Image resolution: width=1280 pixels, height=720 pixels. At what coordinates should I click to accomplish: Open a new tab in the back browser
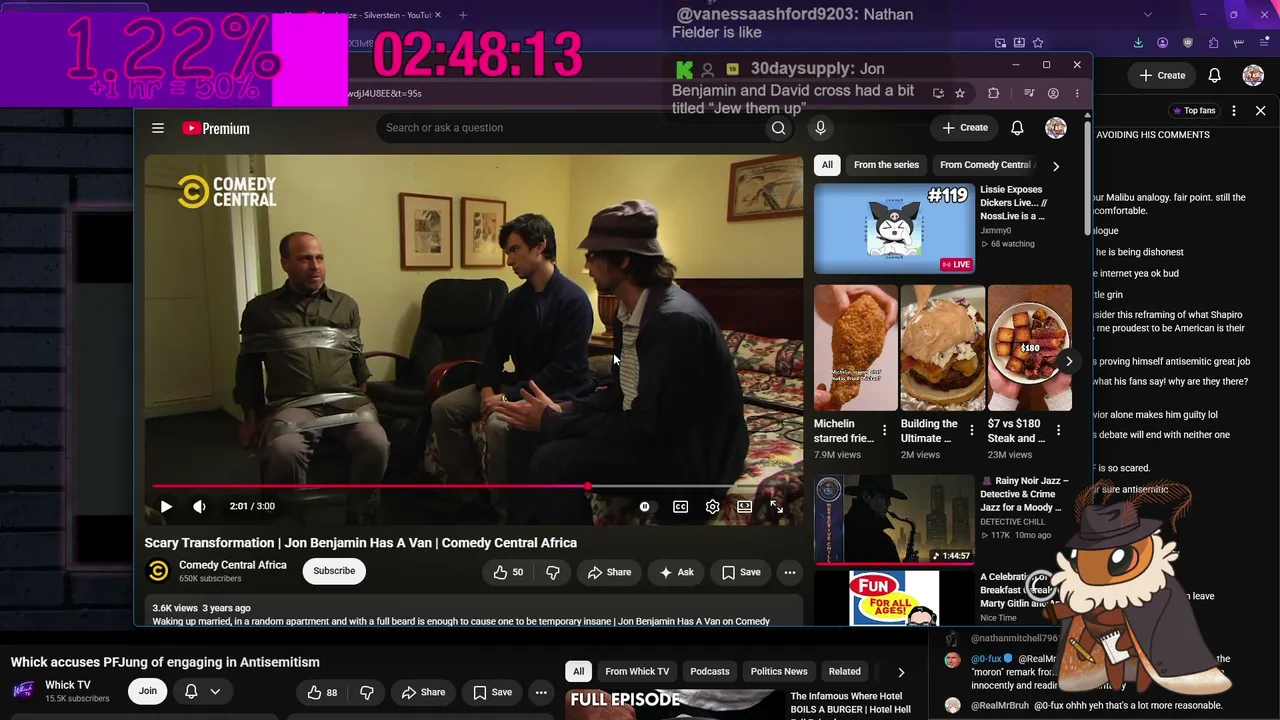point(464,15)
